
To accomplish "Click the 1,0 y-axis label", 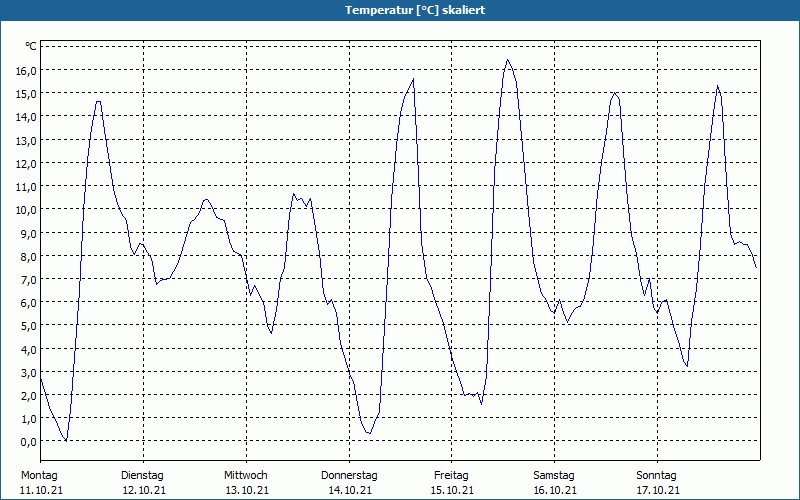I will pos(31,419).
